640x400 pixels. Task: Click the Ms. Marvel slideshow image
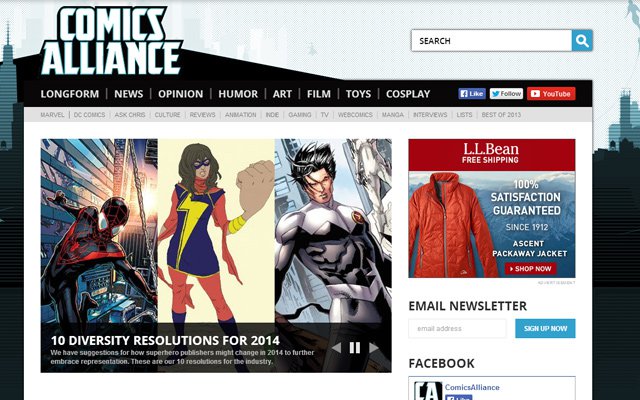point(216,231)
